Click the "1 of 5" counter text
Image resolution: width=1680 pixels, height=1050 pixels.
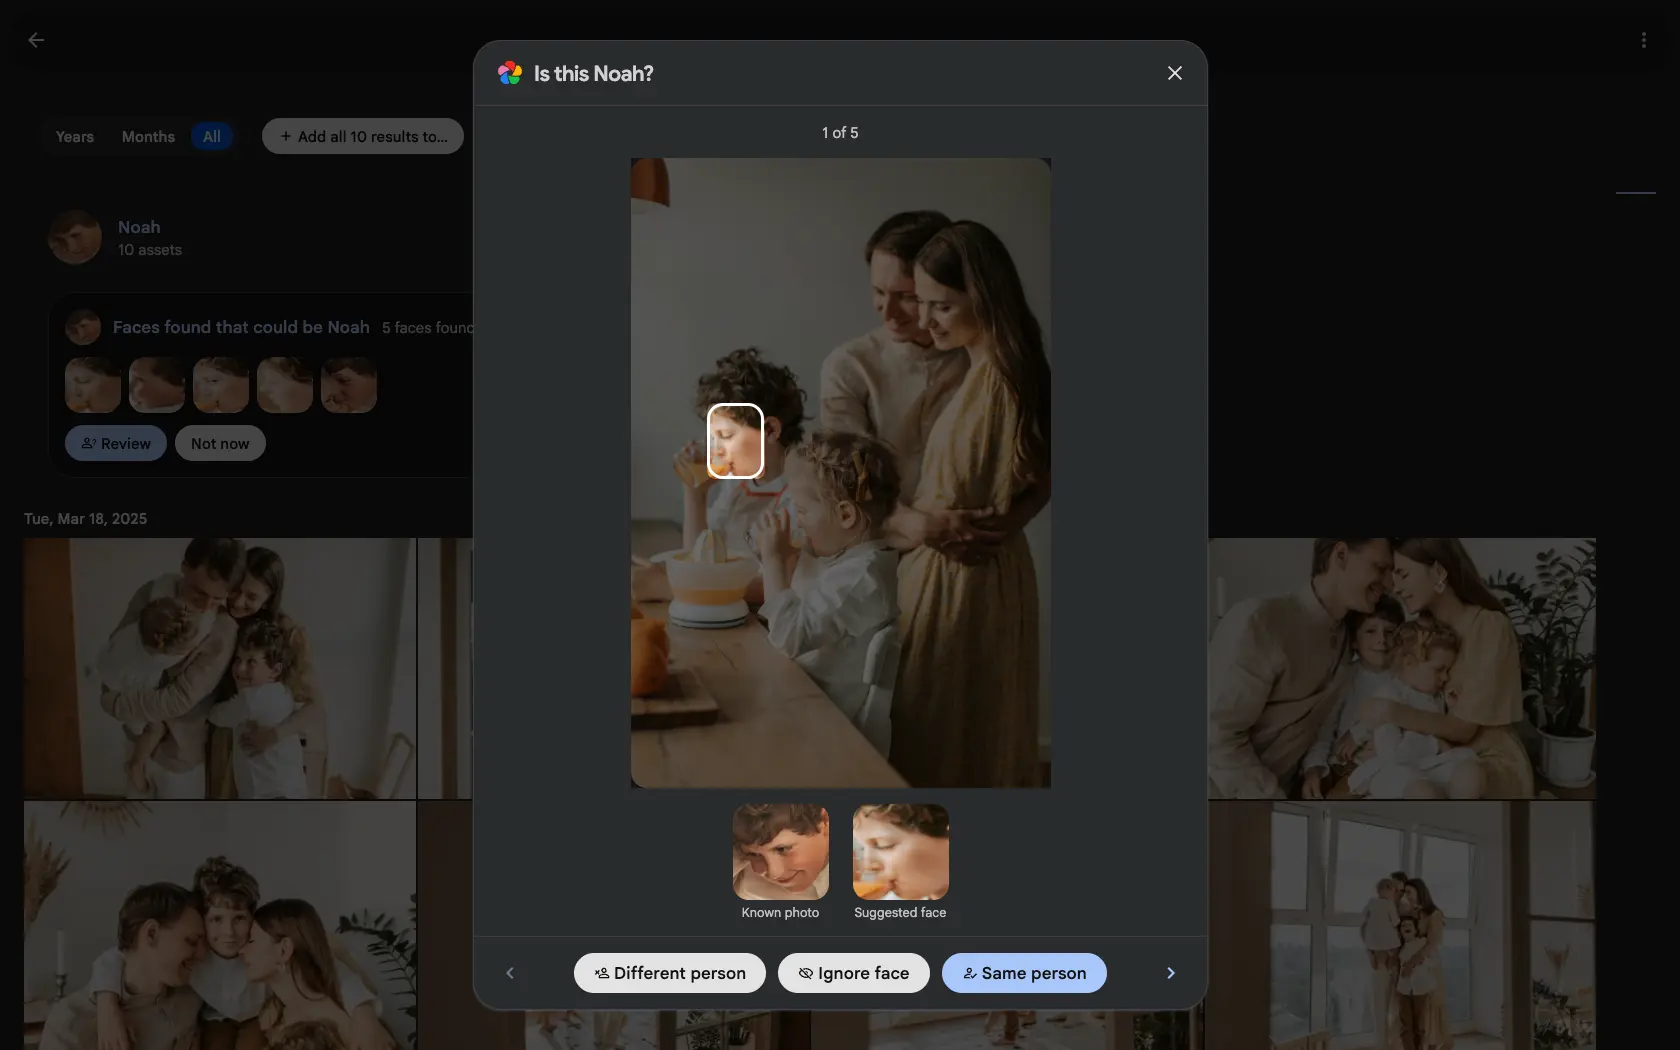[x=840, y=133]
